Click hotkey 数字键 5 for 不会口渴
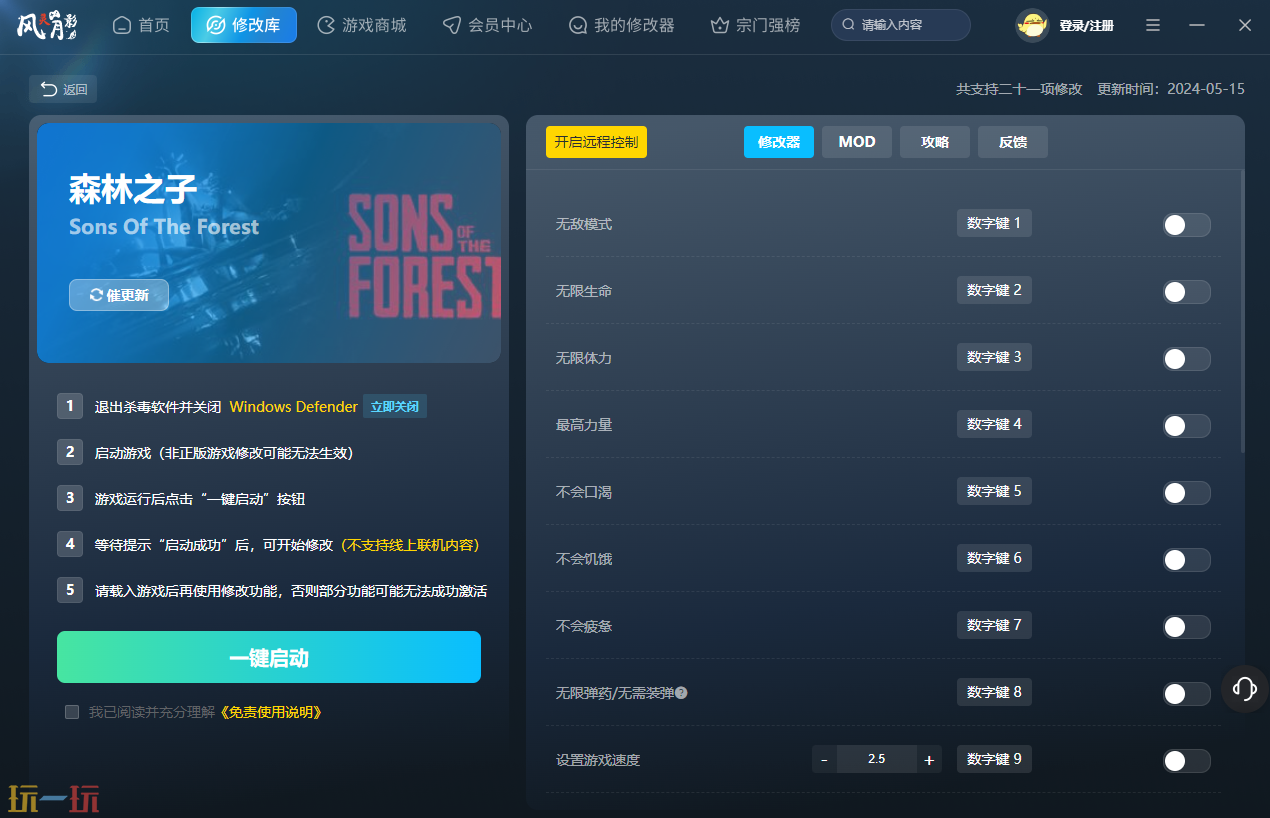 click(994, 491)
